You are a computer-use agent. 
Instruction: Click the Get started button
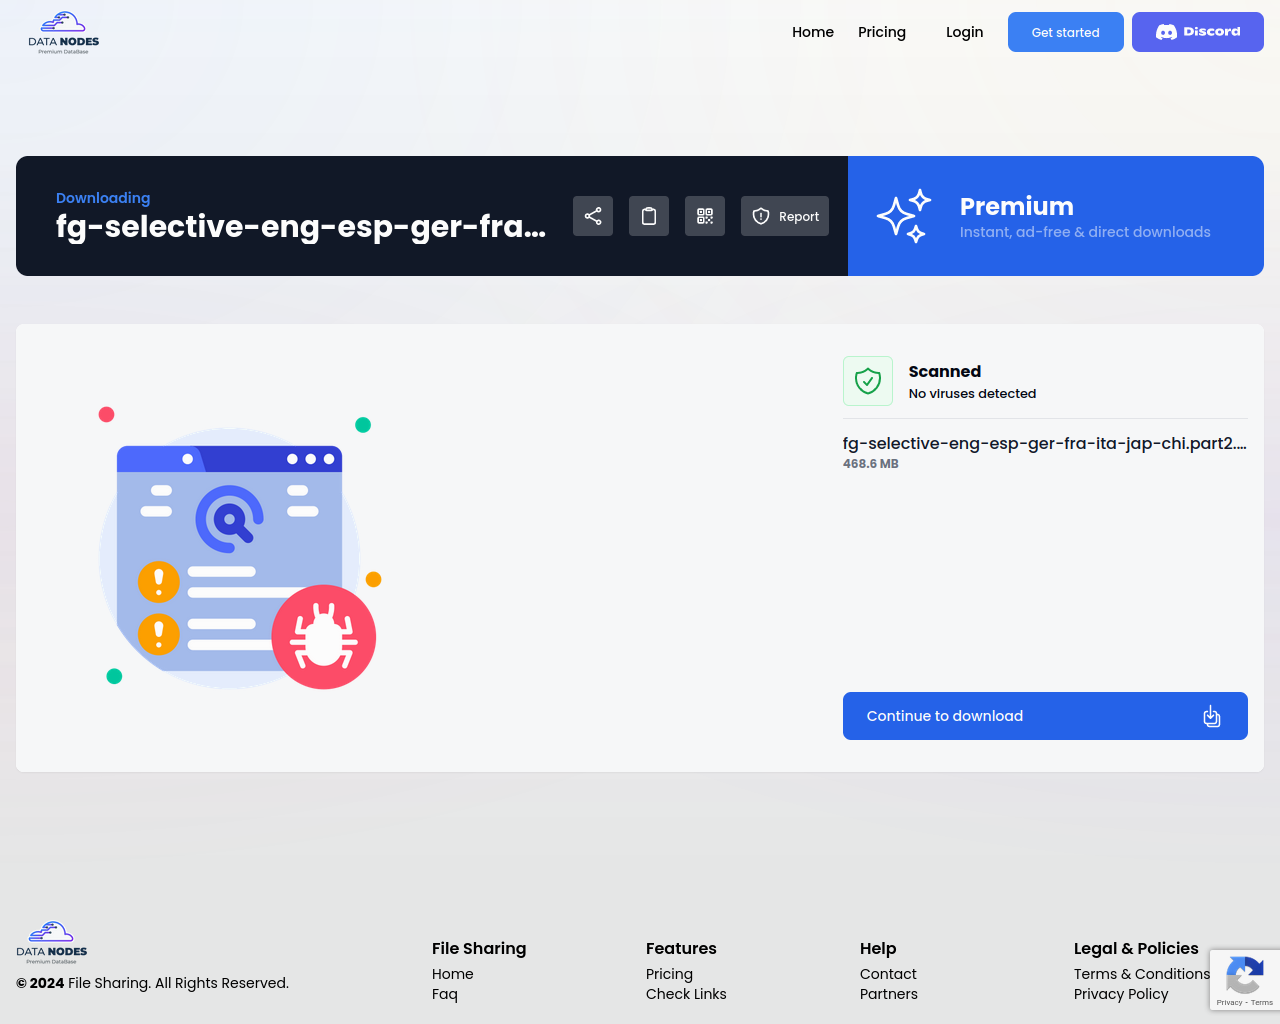point(1066,32)
